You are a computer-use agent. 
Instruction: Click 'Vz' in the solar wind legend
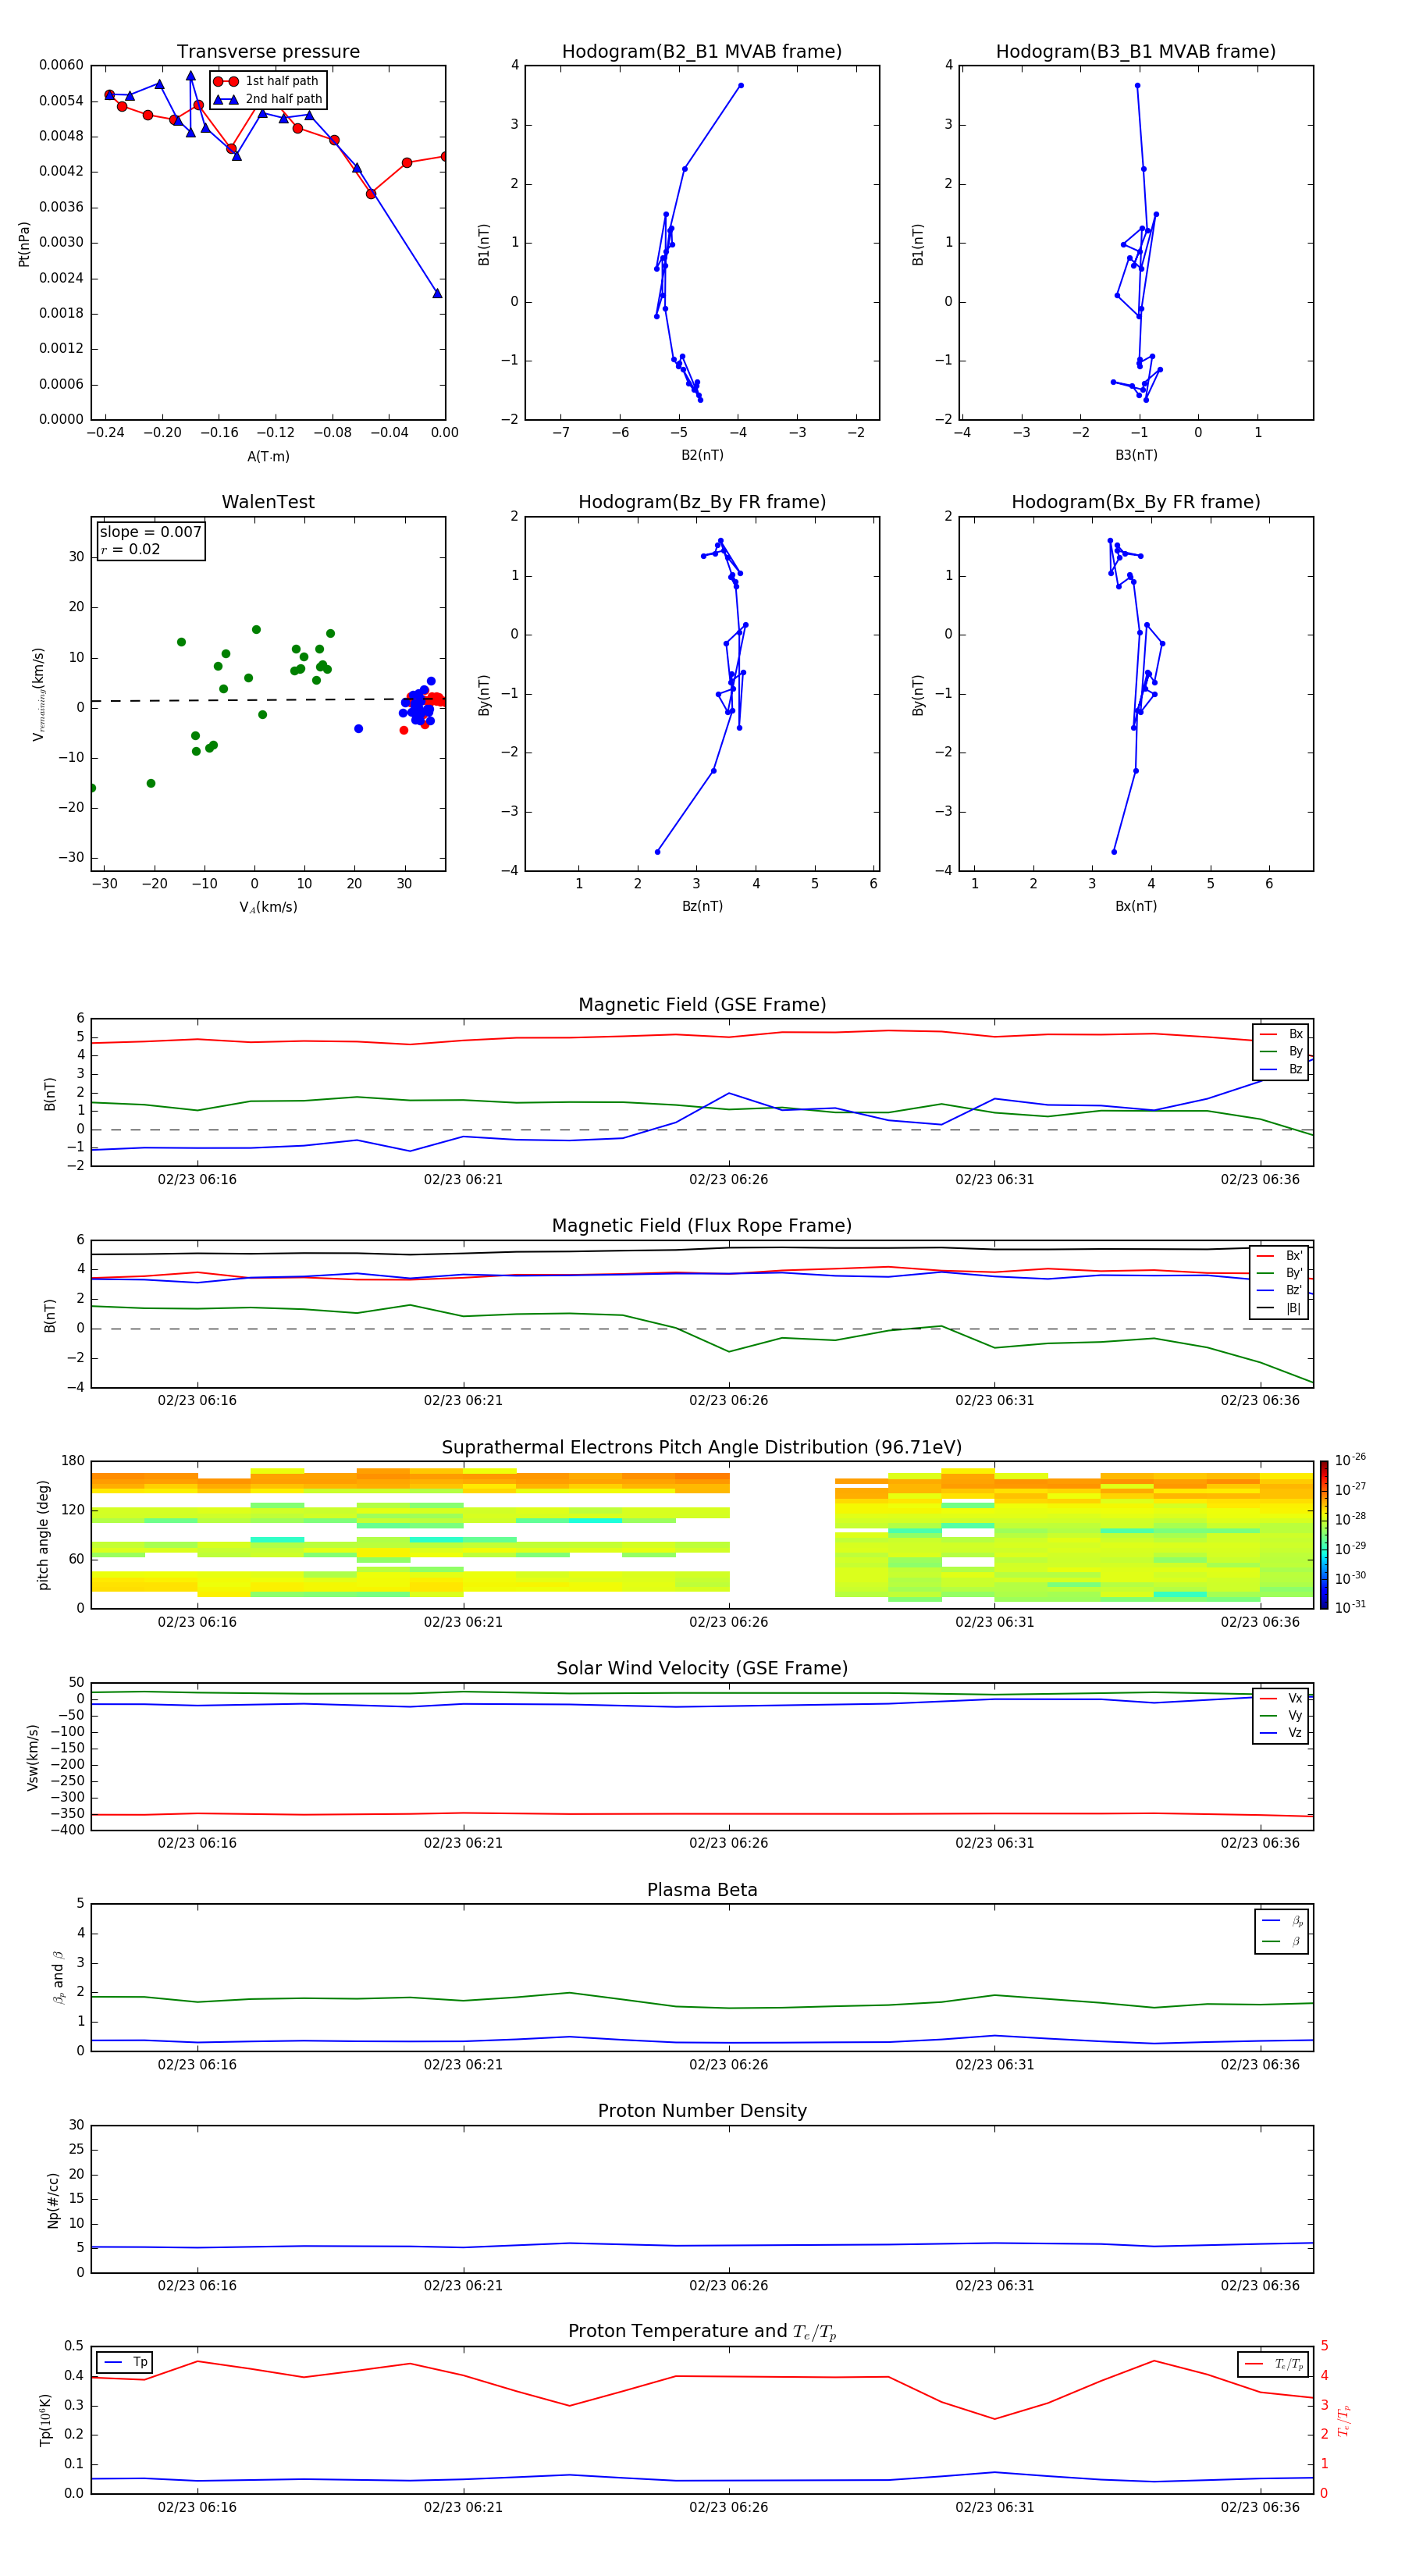[1295, 1733]
